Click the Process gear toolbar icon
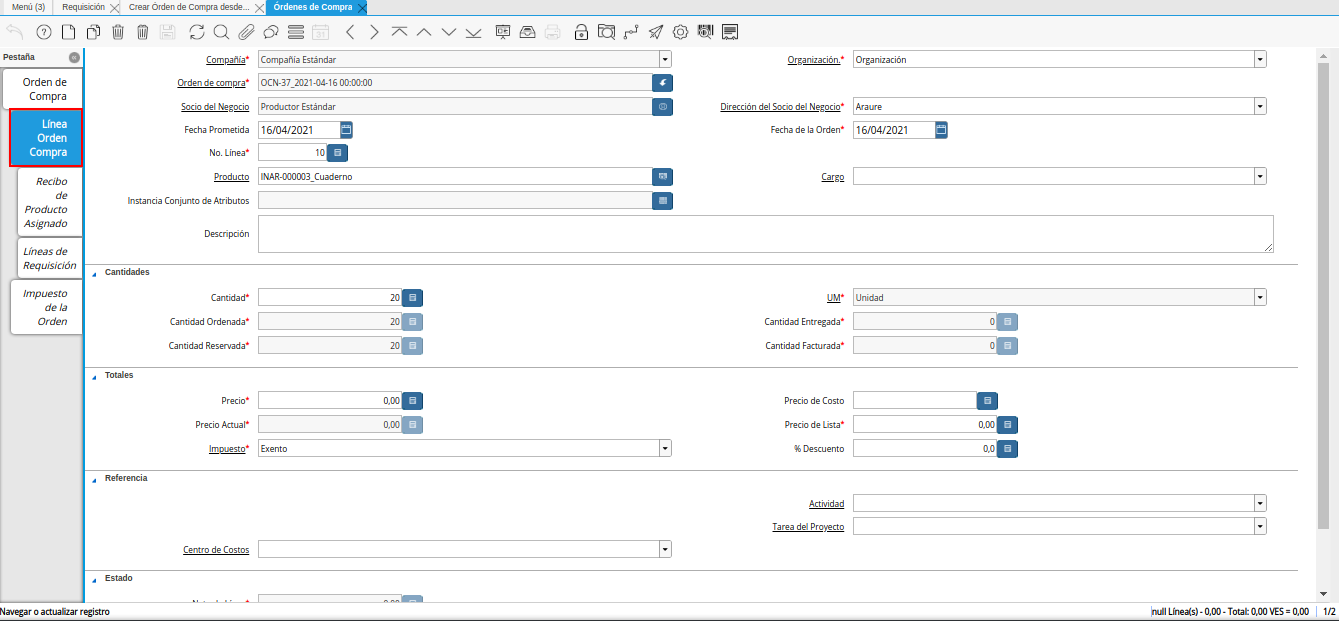1339x621 pixels. (x=681, y=32)
